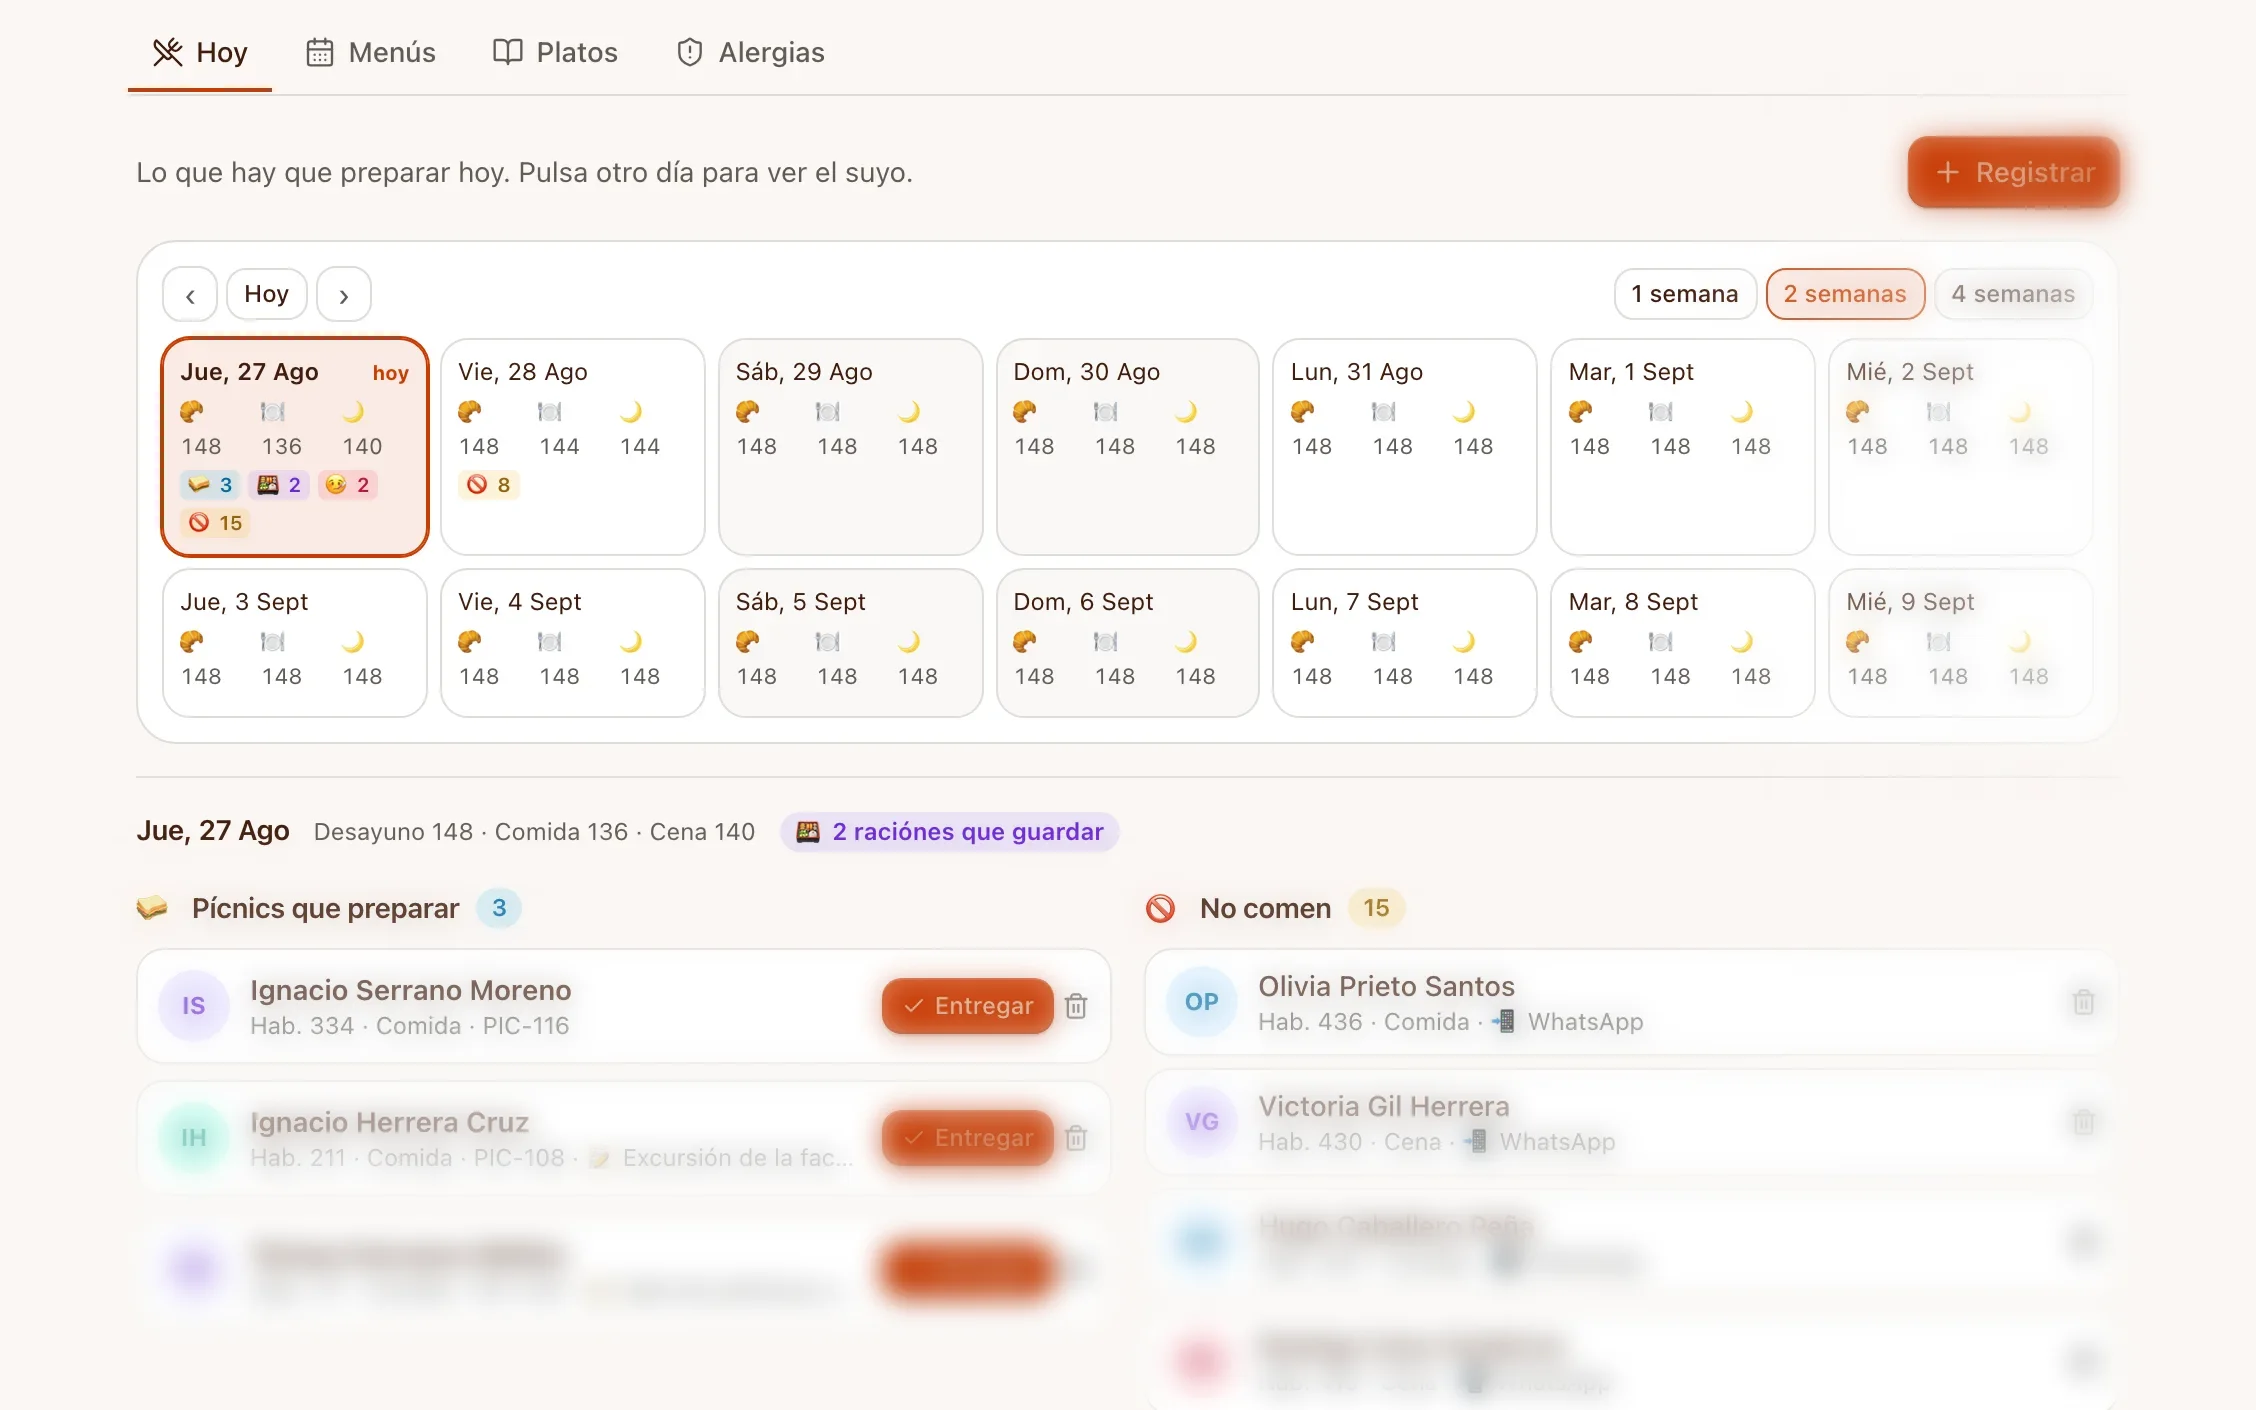Click the lunch plate icon on Jue, 27 Ago
Viewport: 2256px width, 1410px height.
(273, 412)
